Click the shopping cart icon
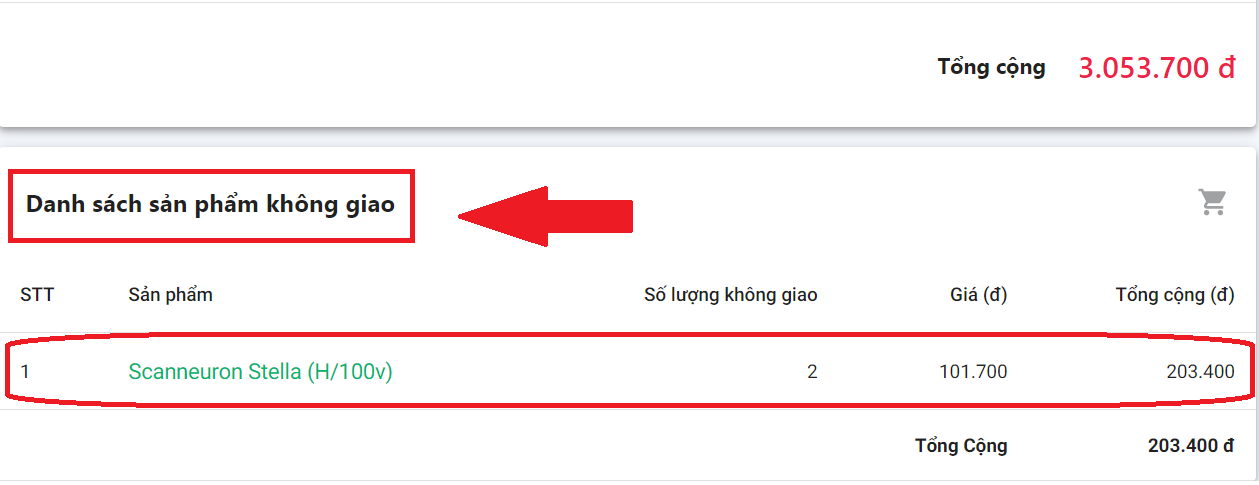 click(x=1213, y=203)
